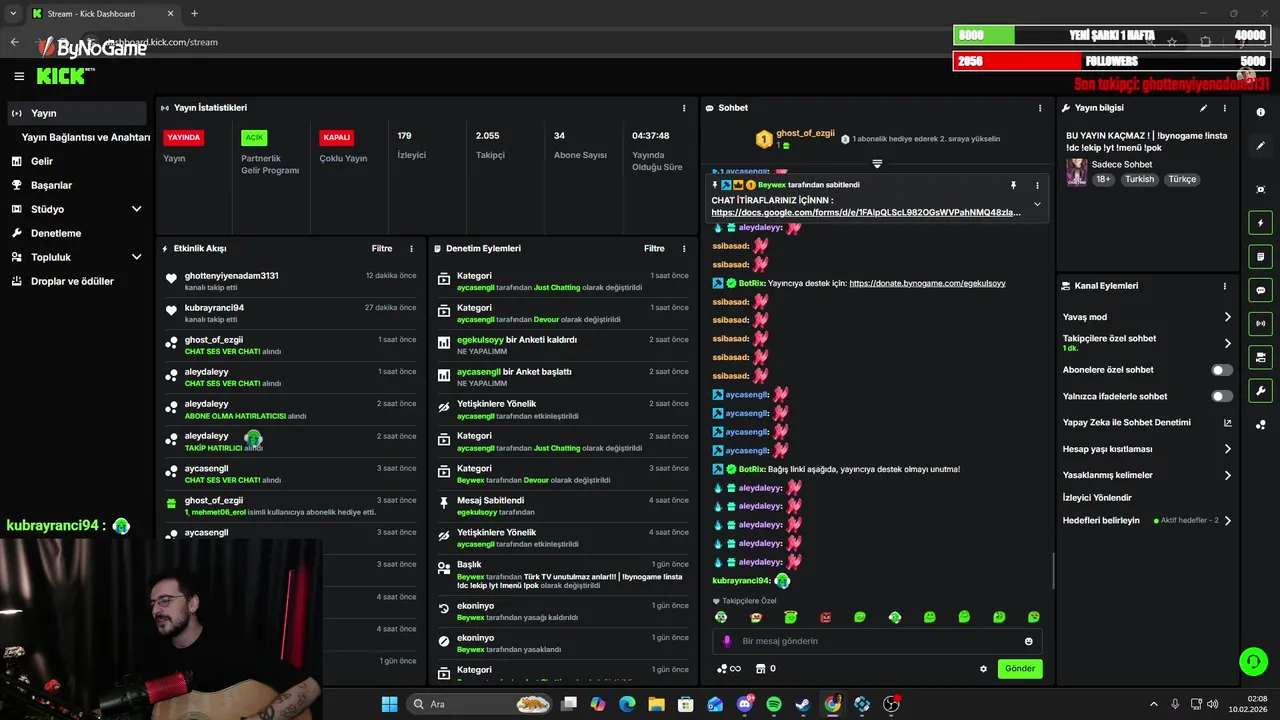Toggle the broadcast signal widget in the right sidebar
Image resolution: width=1280 pixels, height=720 pixels.
[1261, 323]
